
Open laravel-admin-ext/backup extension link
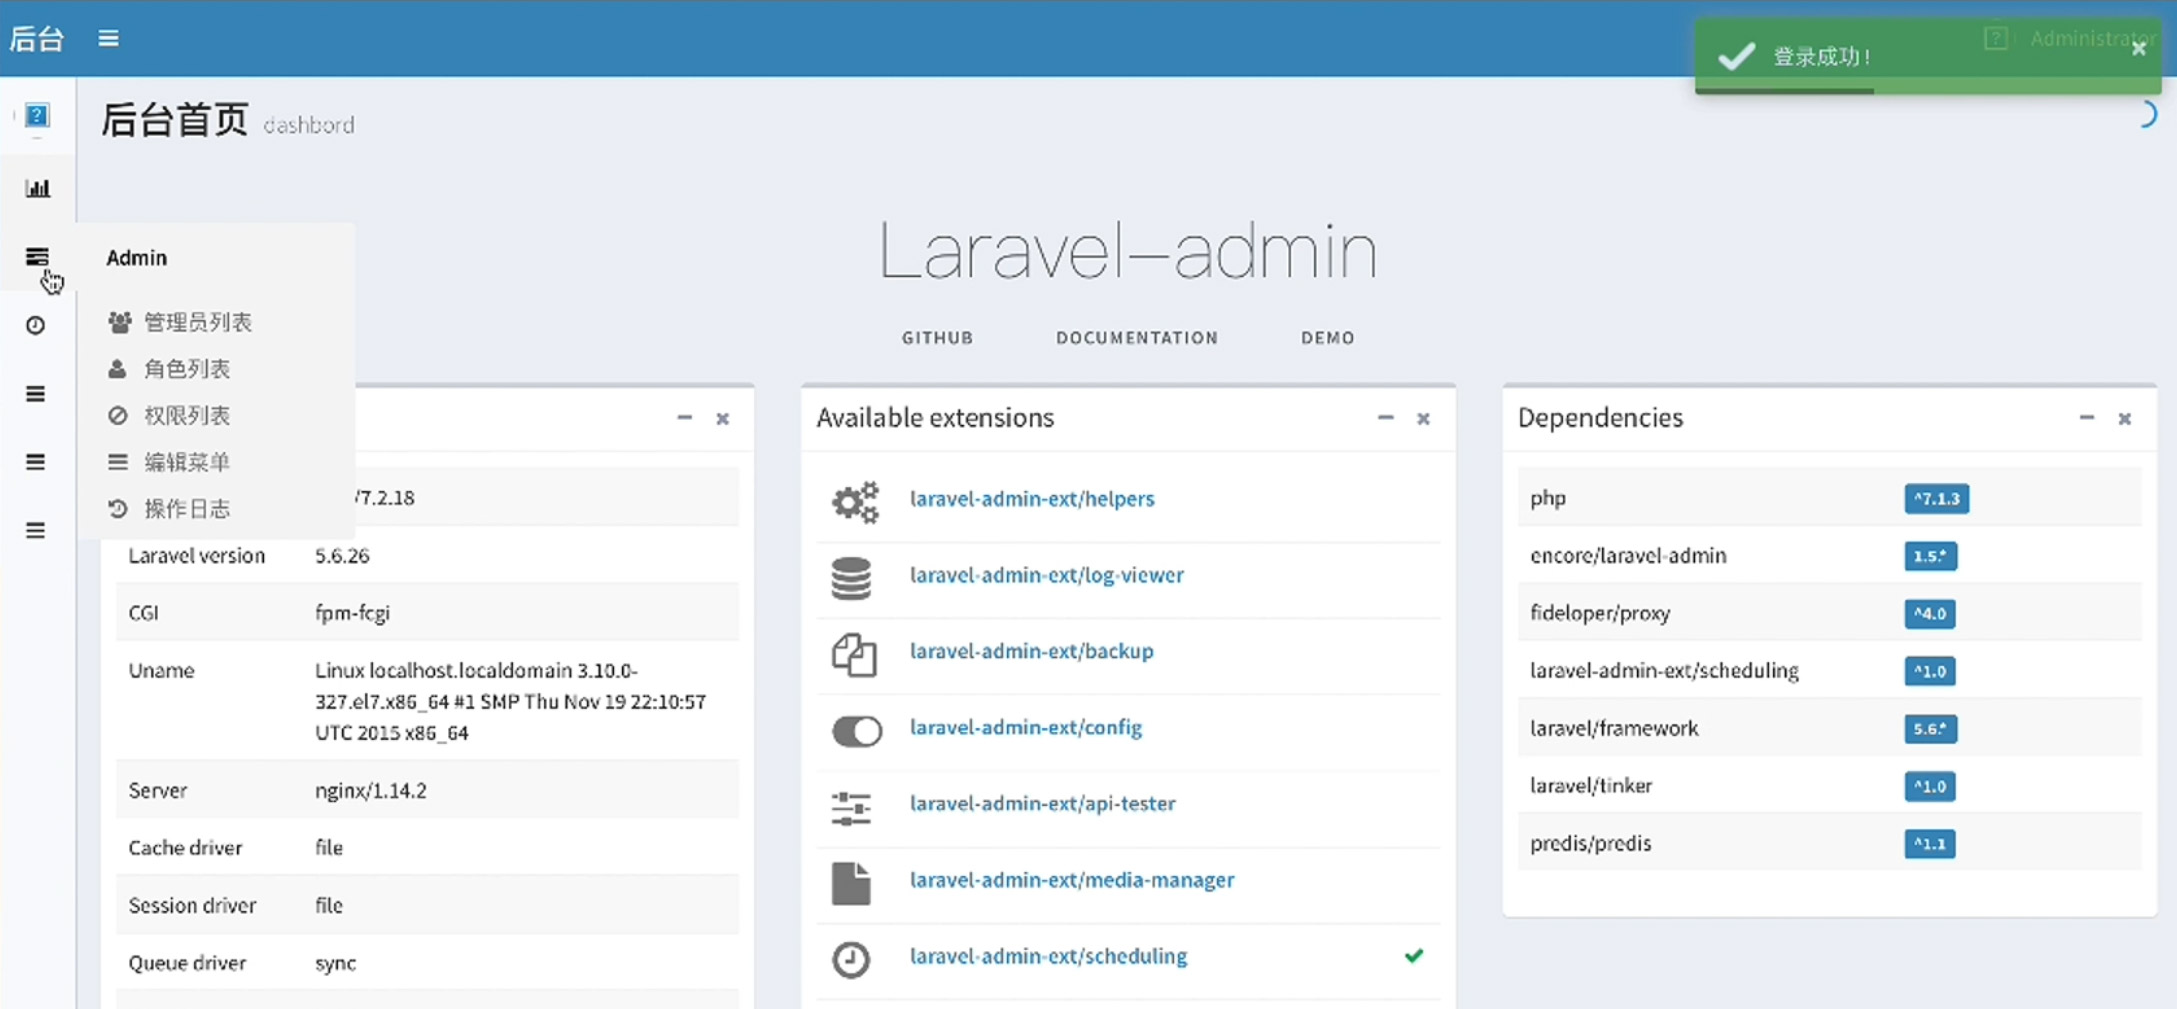[x=1031, y=651]
